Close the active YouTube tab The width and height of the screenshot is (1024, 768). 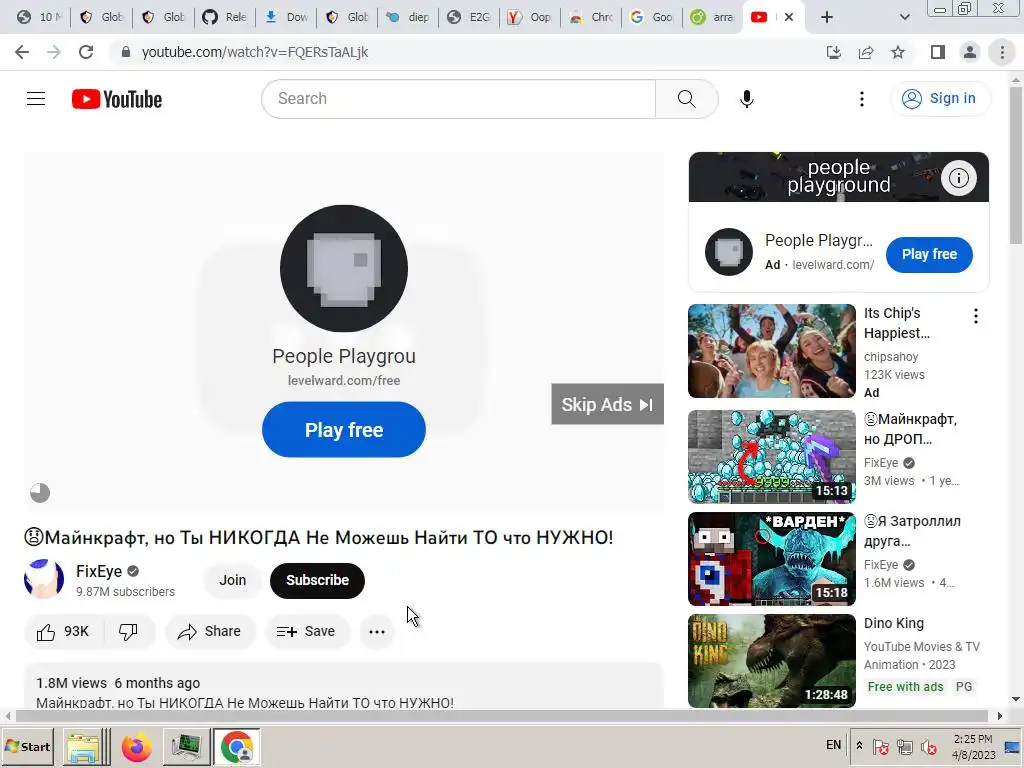[x=789, y=17]
